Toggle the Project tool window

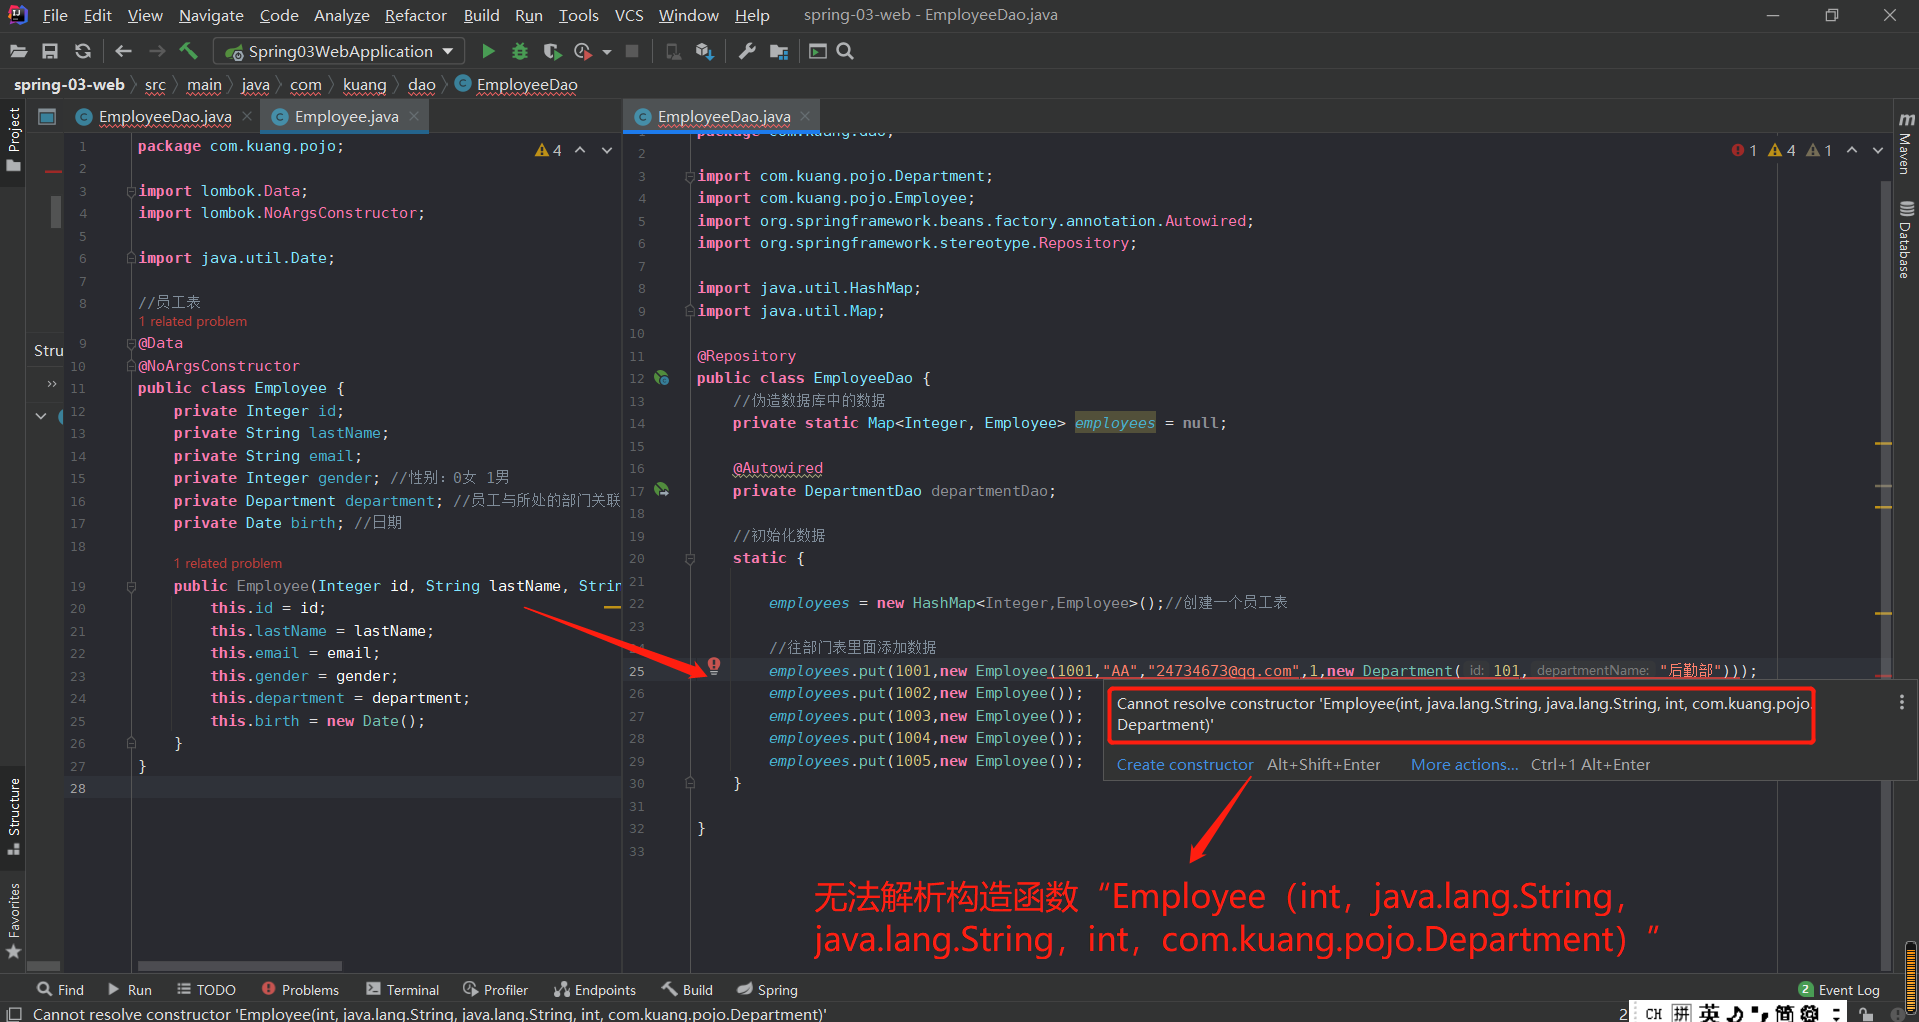pyautogui.click(x=13, y=128)
